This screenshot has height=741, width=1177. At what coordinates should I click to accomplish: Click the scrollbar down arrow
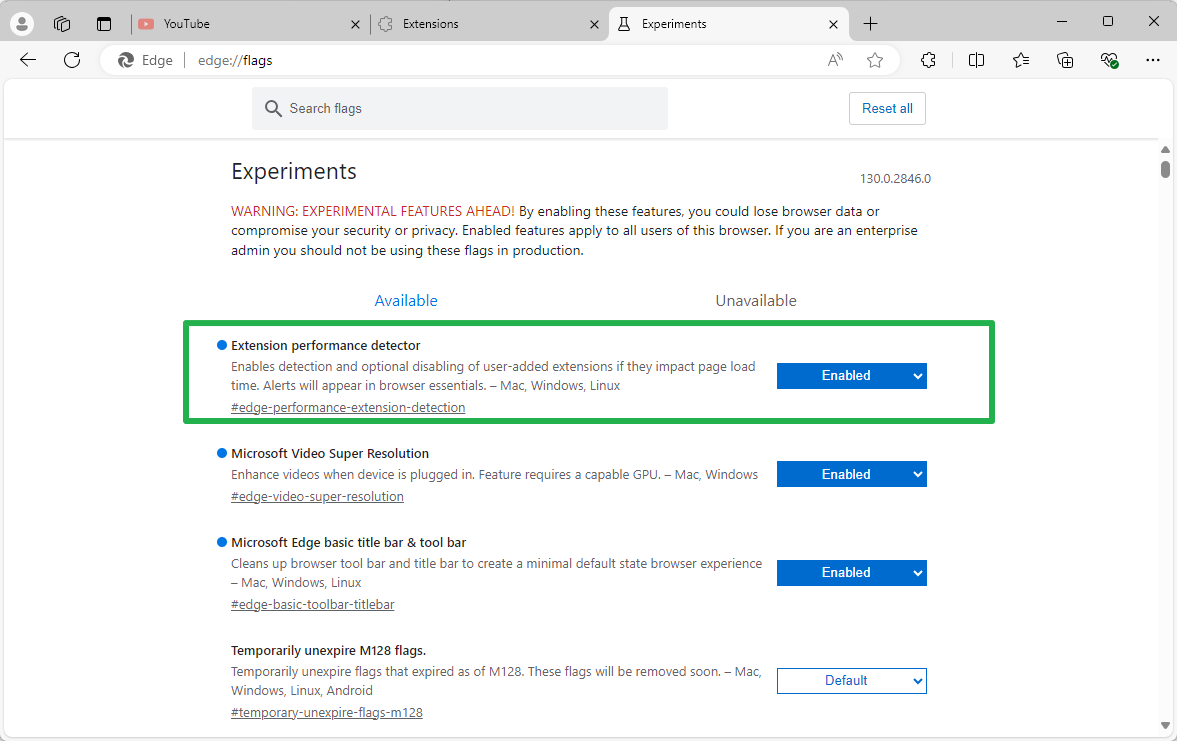(x=1165, y=725)
